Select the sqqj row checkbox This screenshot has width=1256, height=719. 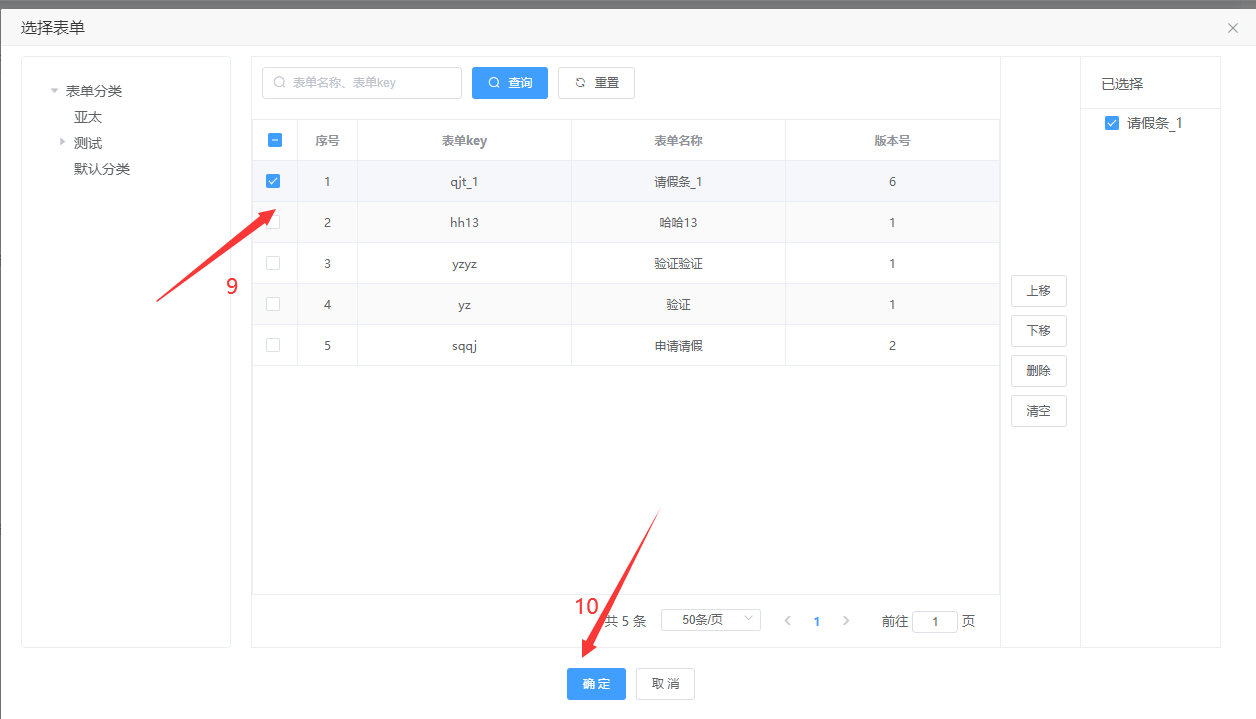273,345
